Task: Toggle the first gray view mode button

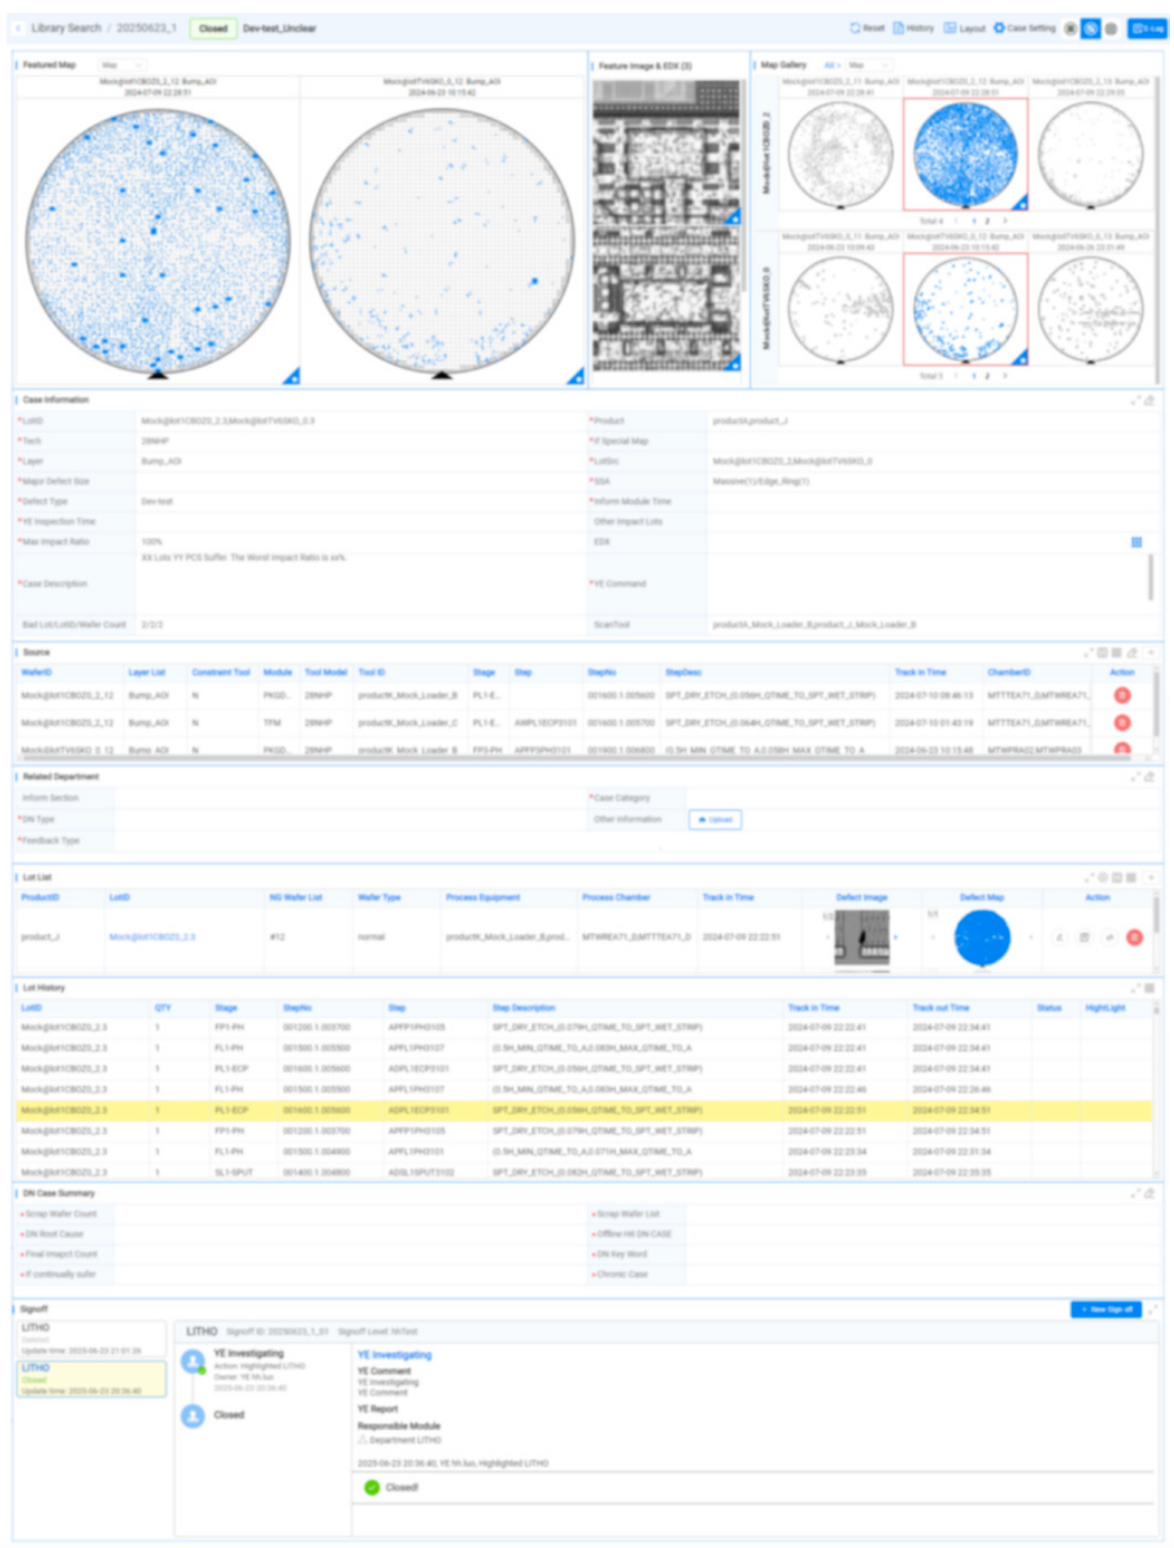Action: click(1070, 28)
